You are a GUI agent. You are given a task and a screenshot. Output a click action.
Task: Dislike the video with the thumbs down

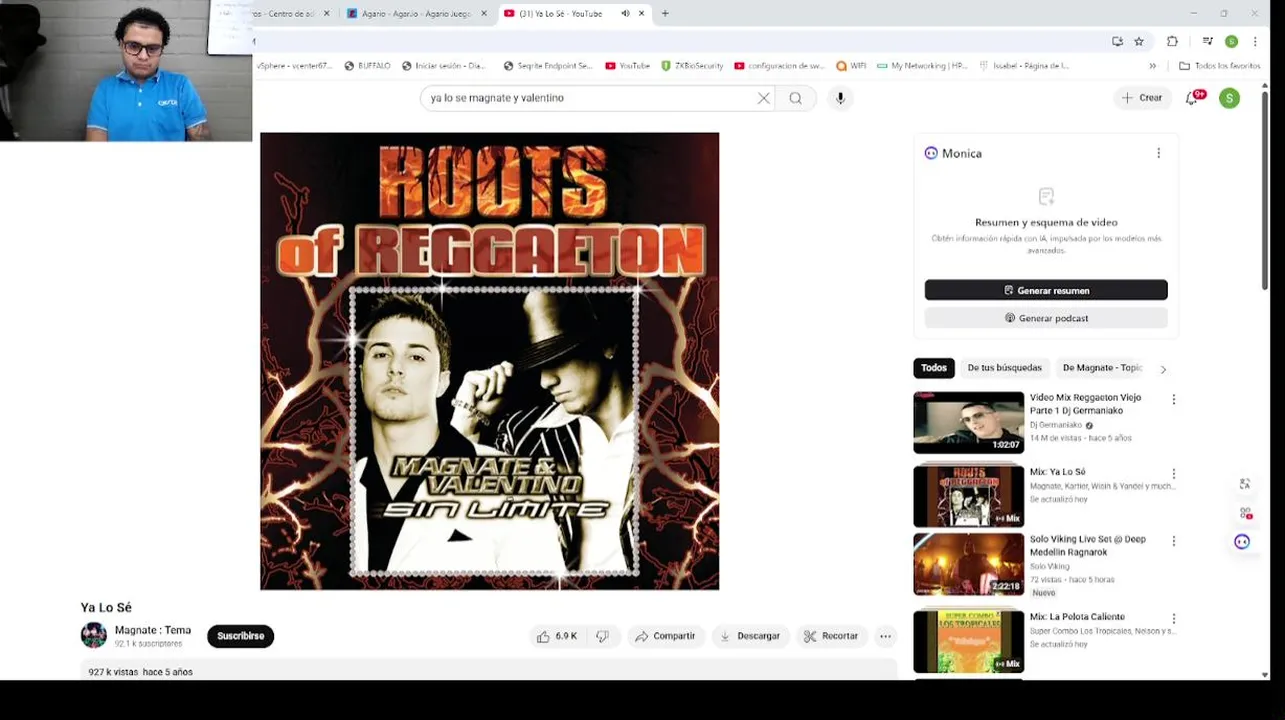602,636
